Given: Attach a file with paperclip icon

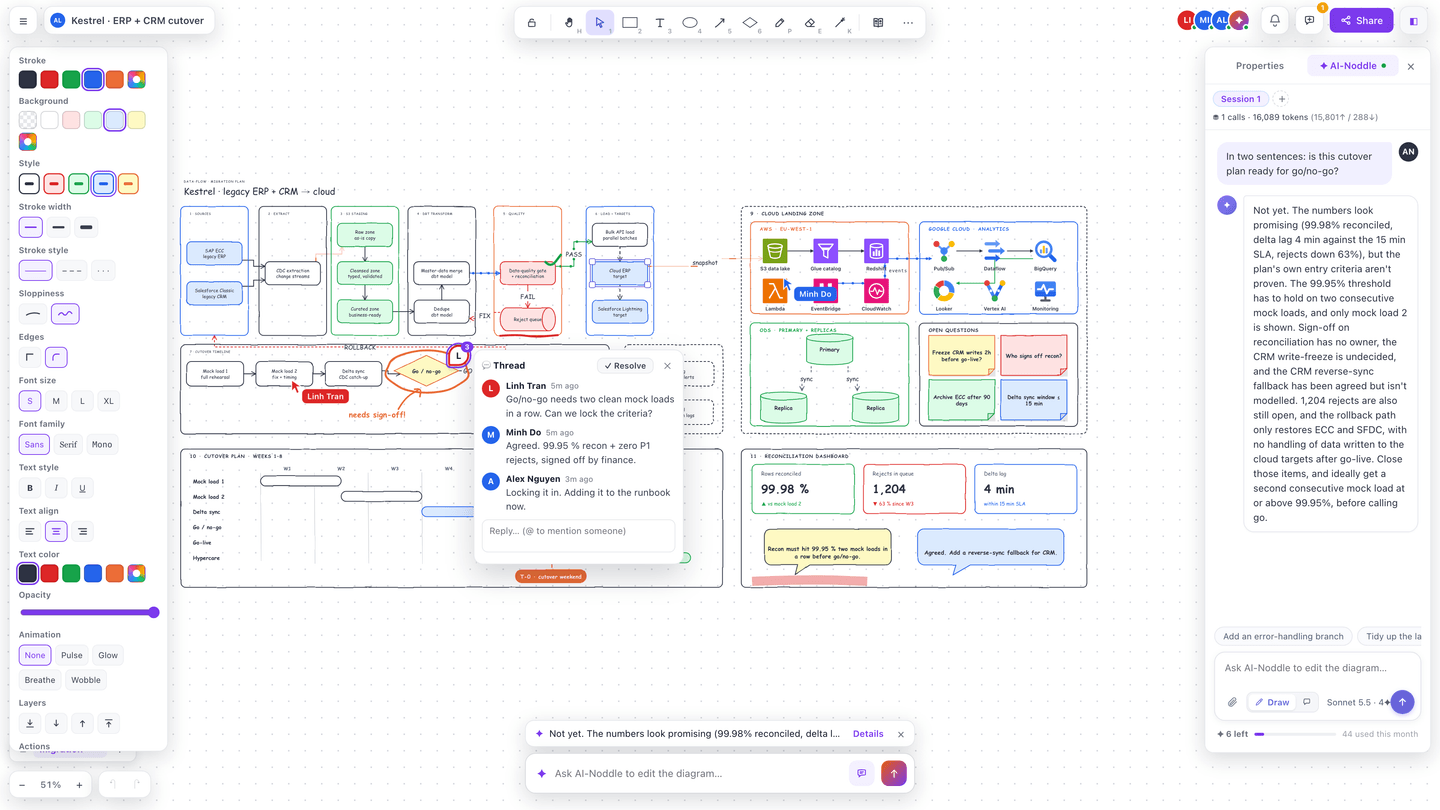Looking at the screenshot, I should 1232,702.
